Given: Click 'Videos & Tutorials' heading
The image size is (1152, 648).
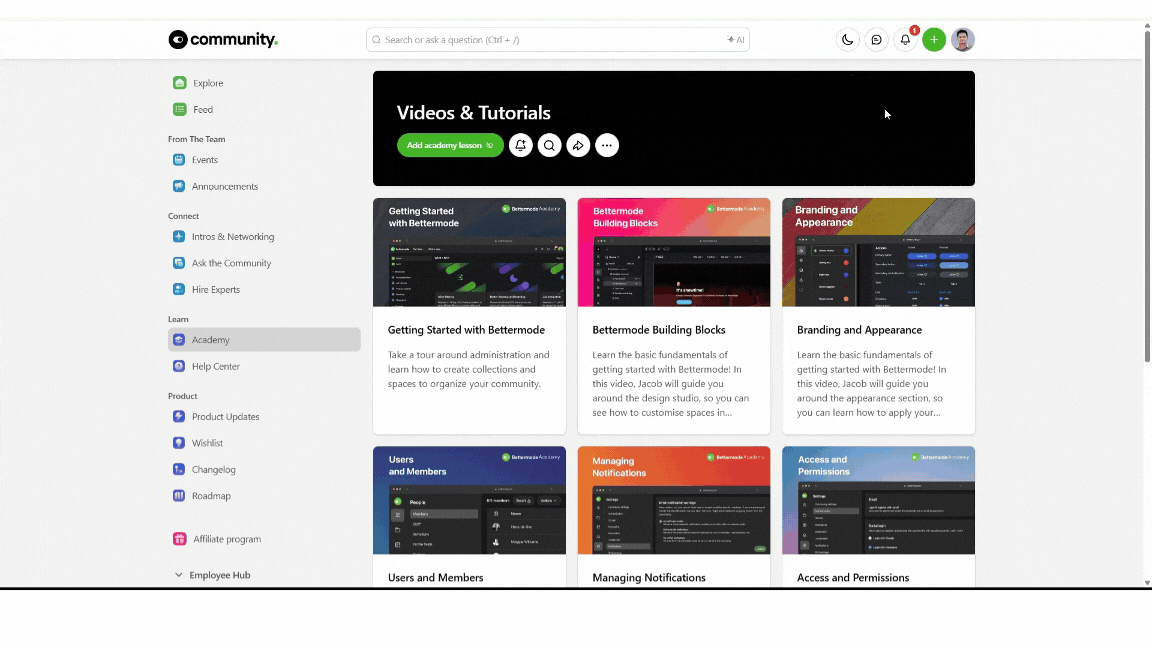Looking at the screenshot, I should click(x=474, y=112).
